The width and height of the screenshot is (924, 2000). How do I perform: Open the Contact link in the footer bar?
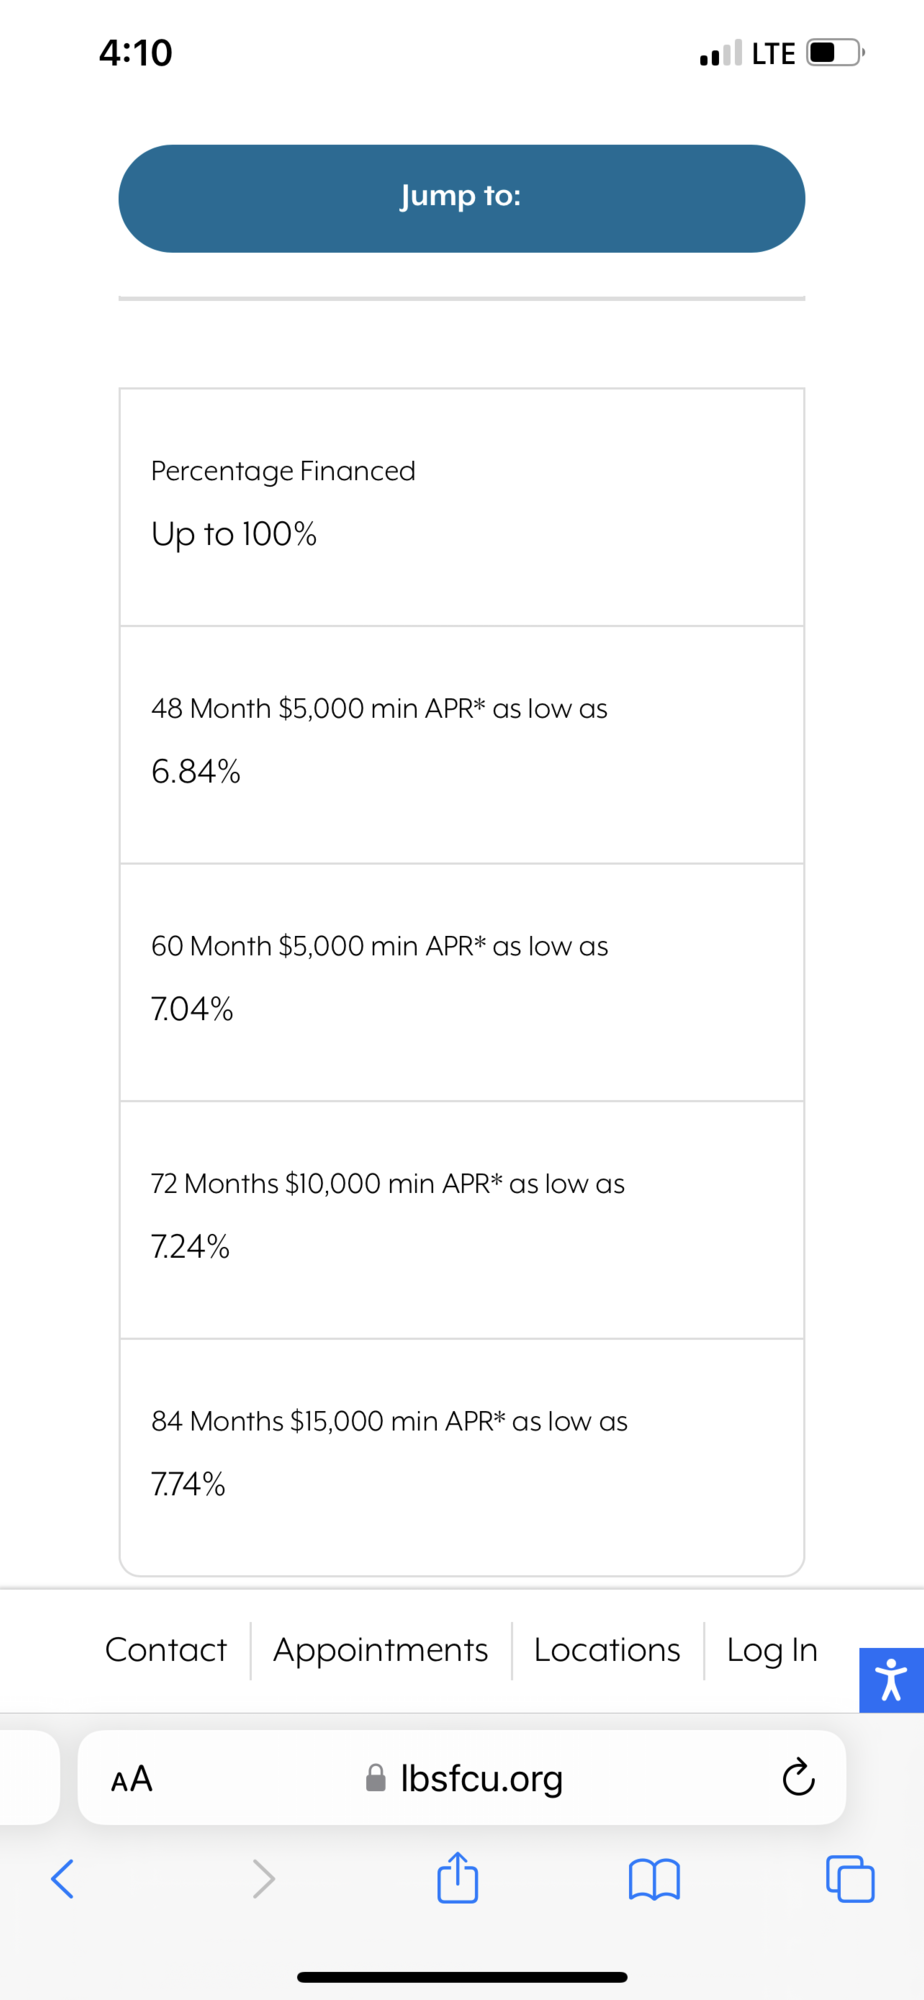click(x=166, y=1649)
